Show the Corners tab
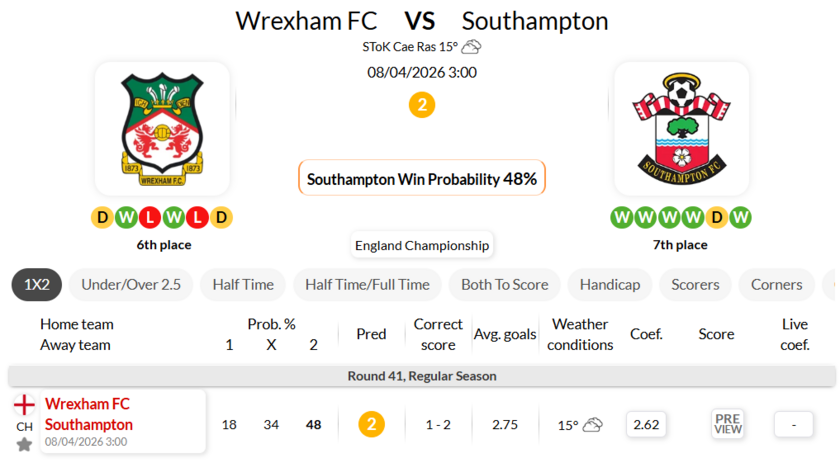The height and width of the screenshot is (463, 840). (x=776, y=285)
